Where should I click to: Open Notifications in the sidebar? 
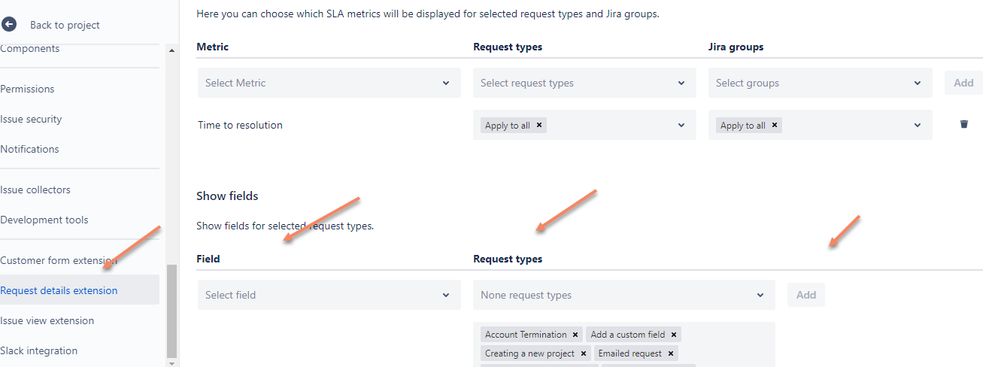tap(29, 149)
